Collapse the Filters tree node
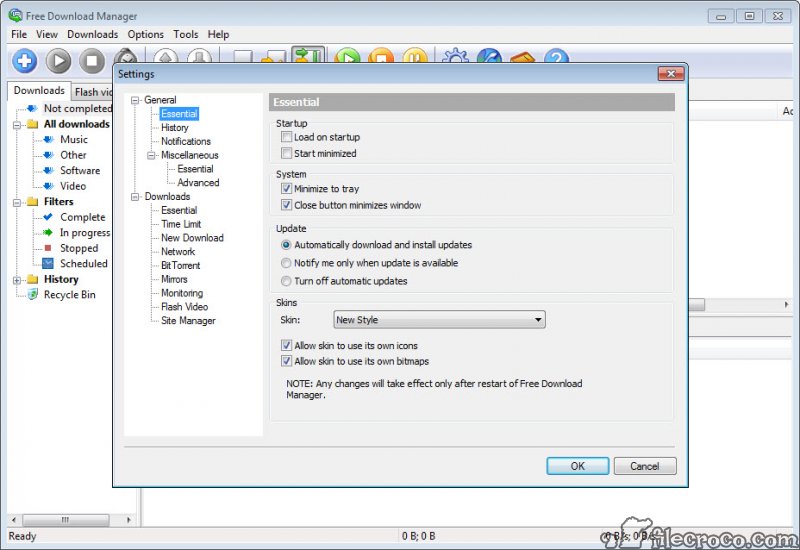The image size is (800, 550). (x=16, y=202)
